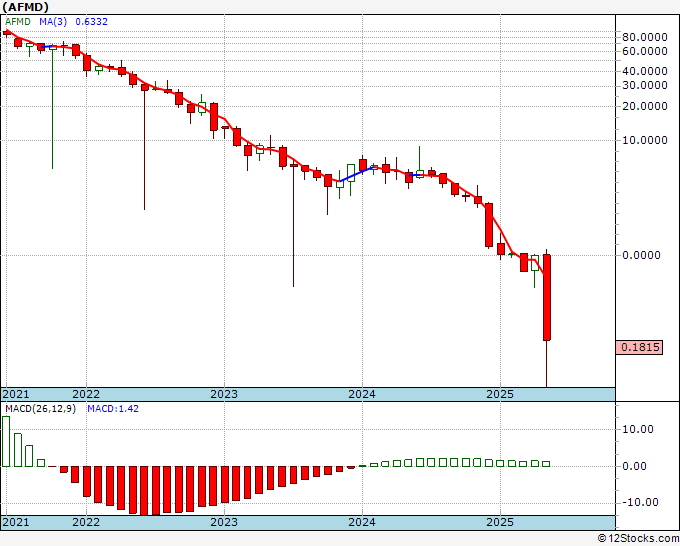
Task: Open the 12Stocks.com copyright link
Action: pos(638,539)
